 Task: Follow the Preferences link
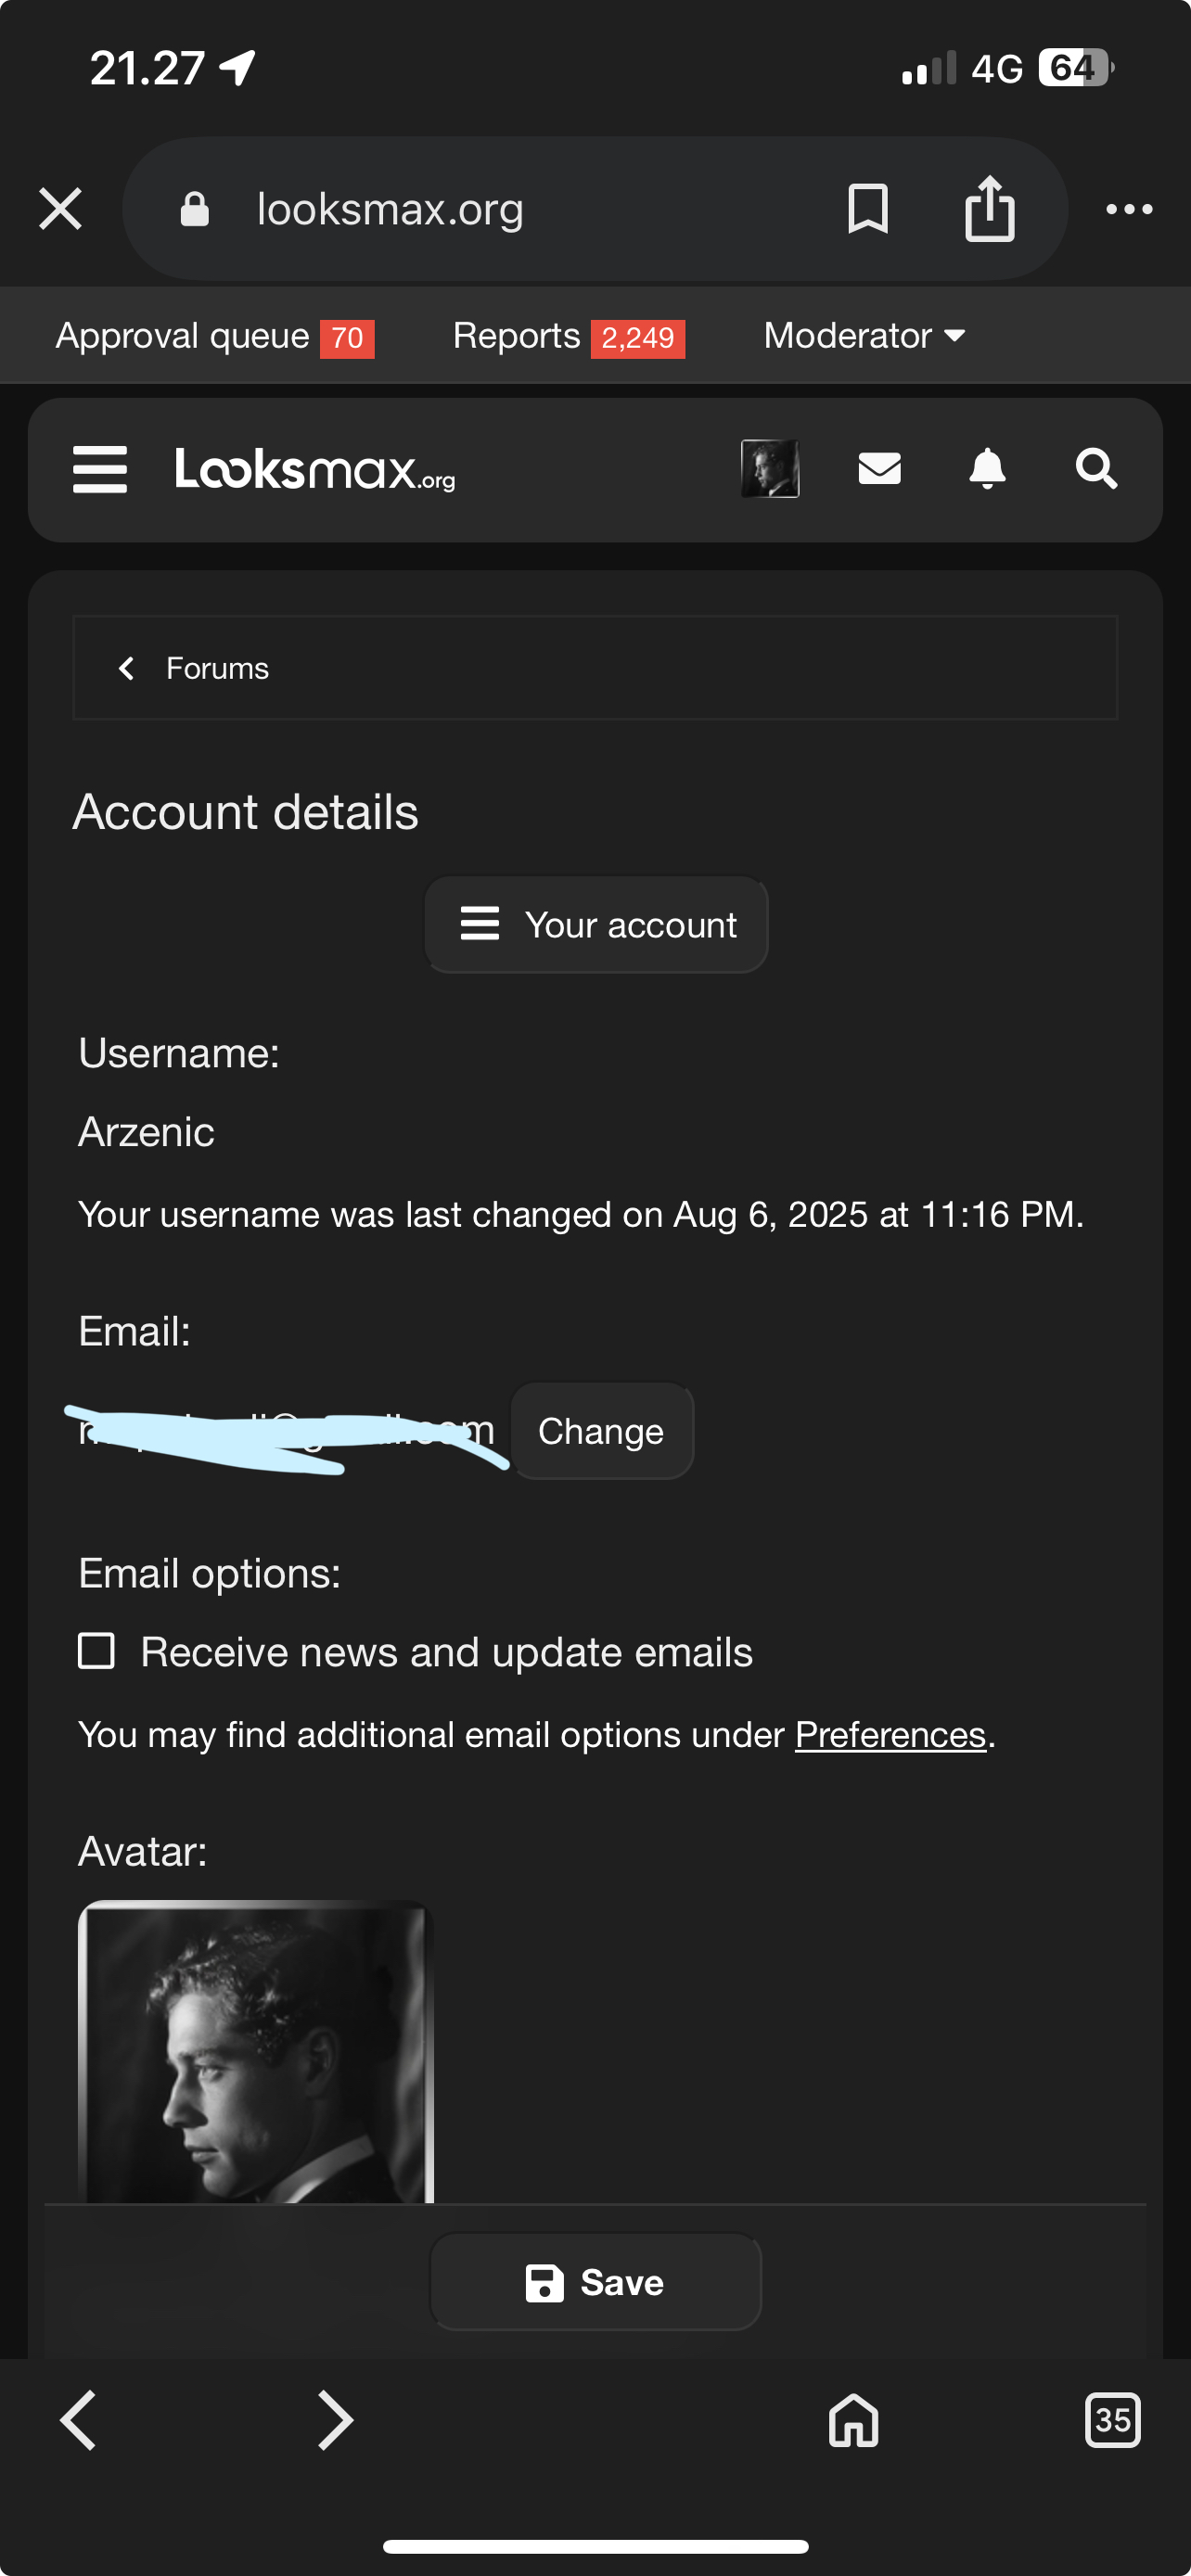pos(890,1735)
